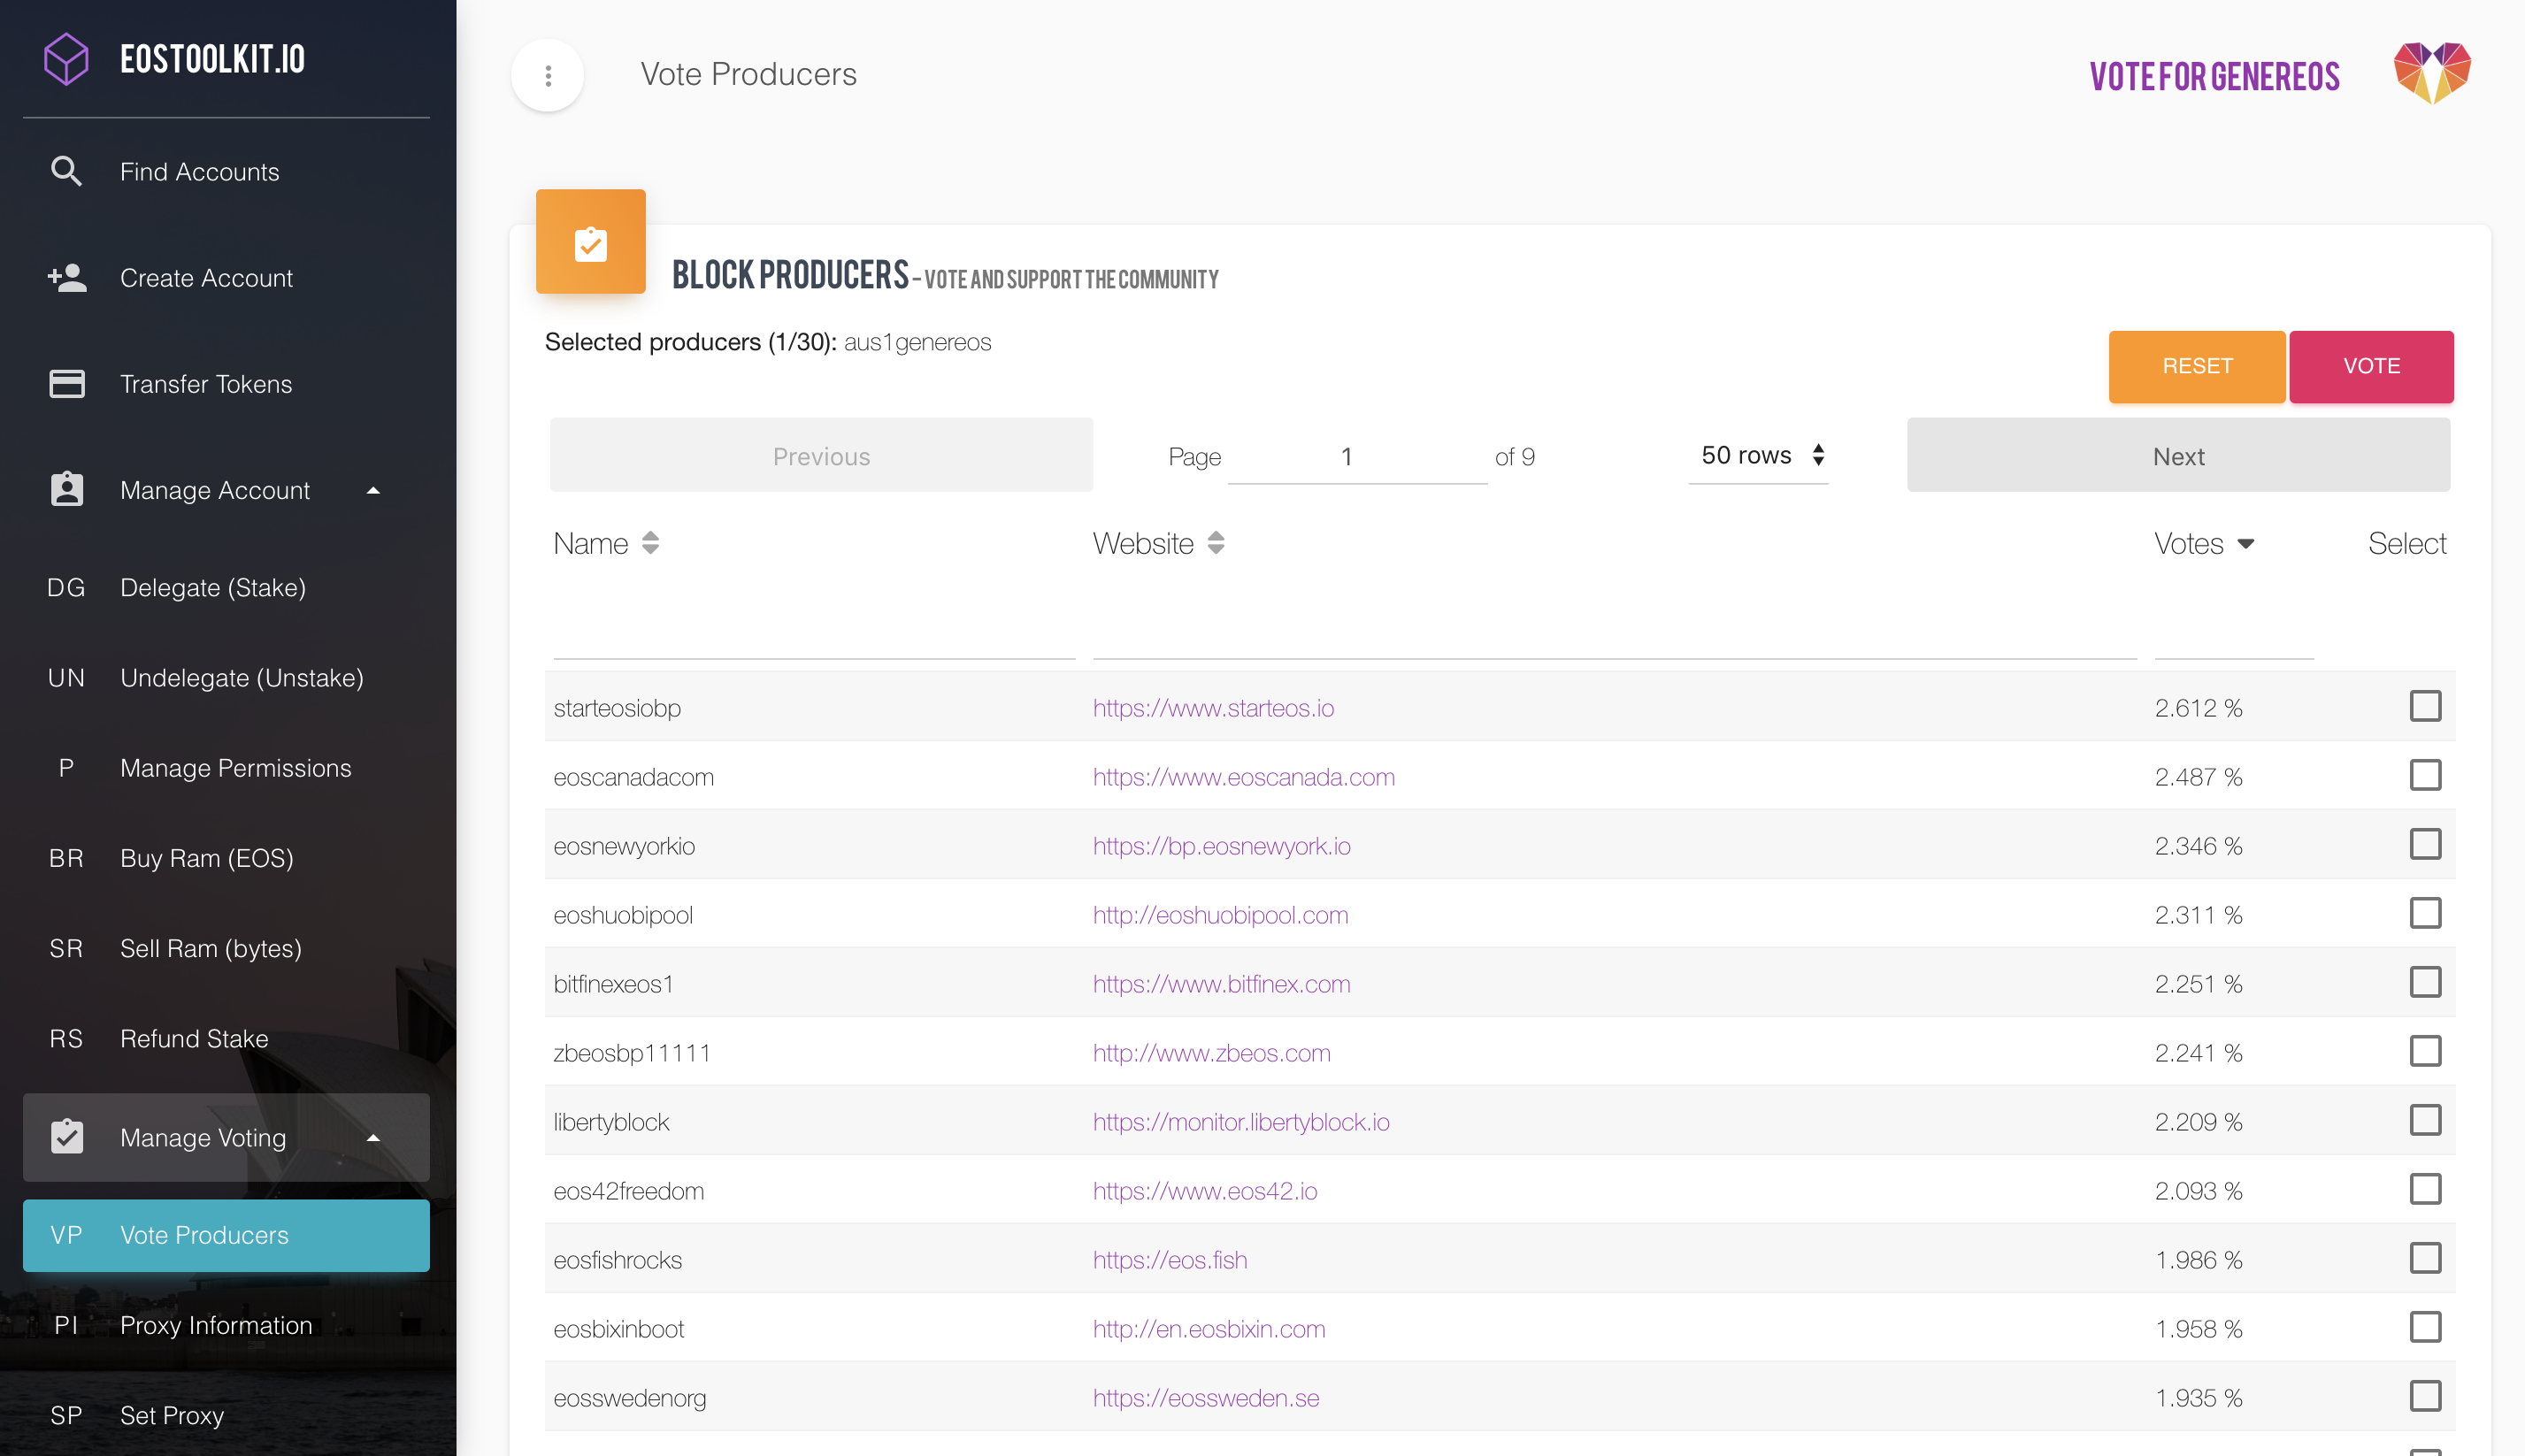Click the BR Buy Ram abbreviation icon
The image size is (2525, 1456).
pyautogui.click(x=66, y=858)
